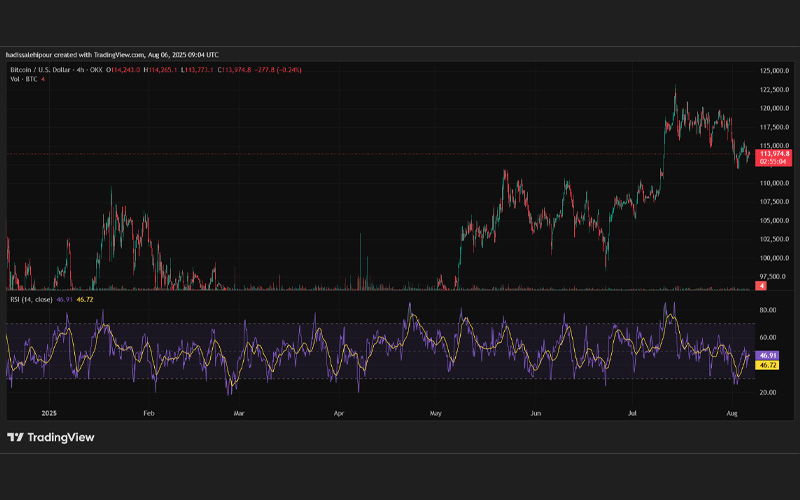Viewport: 800px width, 500px height.
Task: Click the RSI (14, close) indicator legend
Action: pyautogui.click(x=31, y=299)
